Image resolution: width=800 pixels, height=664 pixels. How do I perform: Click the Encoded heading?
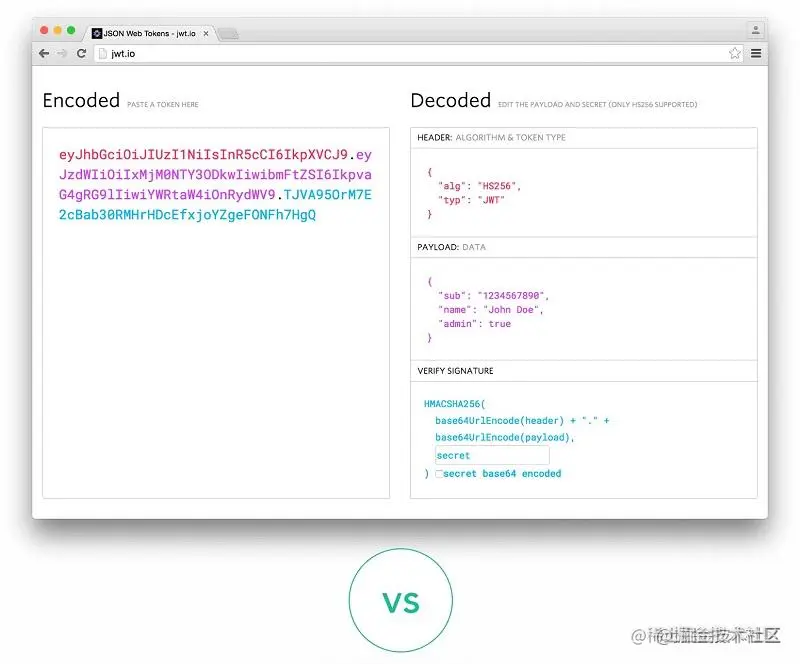[x=81, y=101]
